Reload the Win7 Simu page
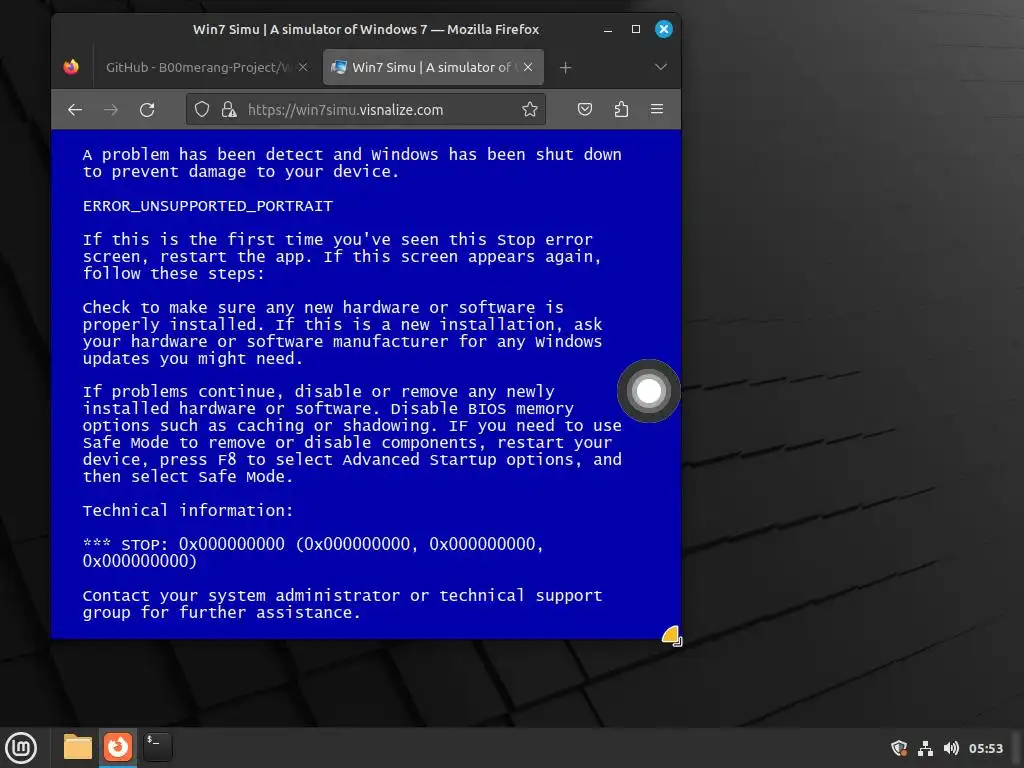 [147, 110]
